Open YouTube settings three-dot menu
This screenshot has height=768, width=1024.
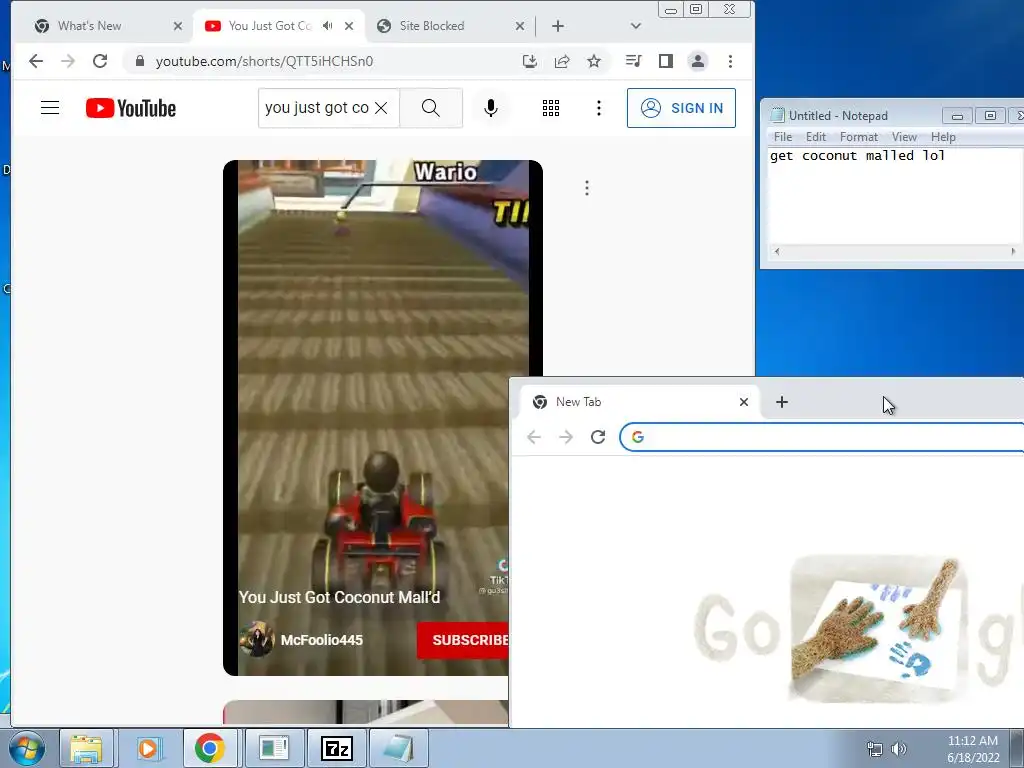pos(599,108)
